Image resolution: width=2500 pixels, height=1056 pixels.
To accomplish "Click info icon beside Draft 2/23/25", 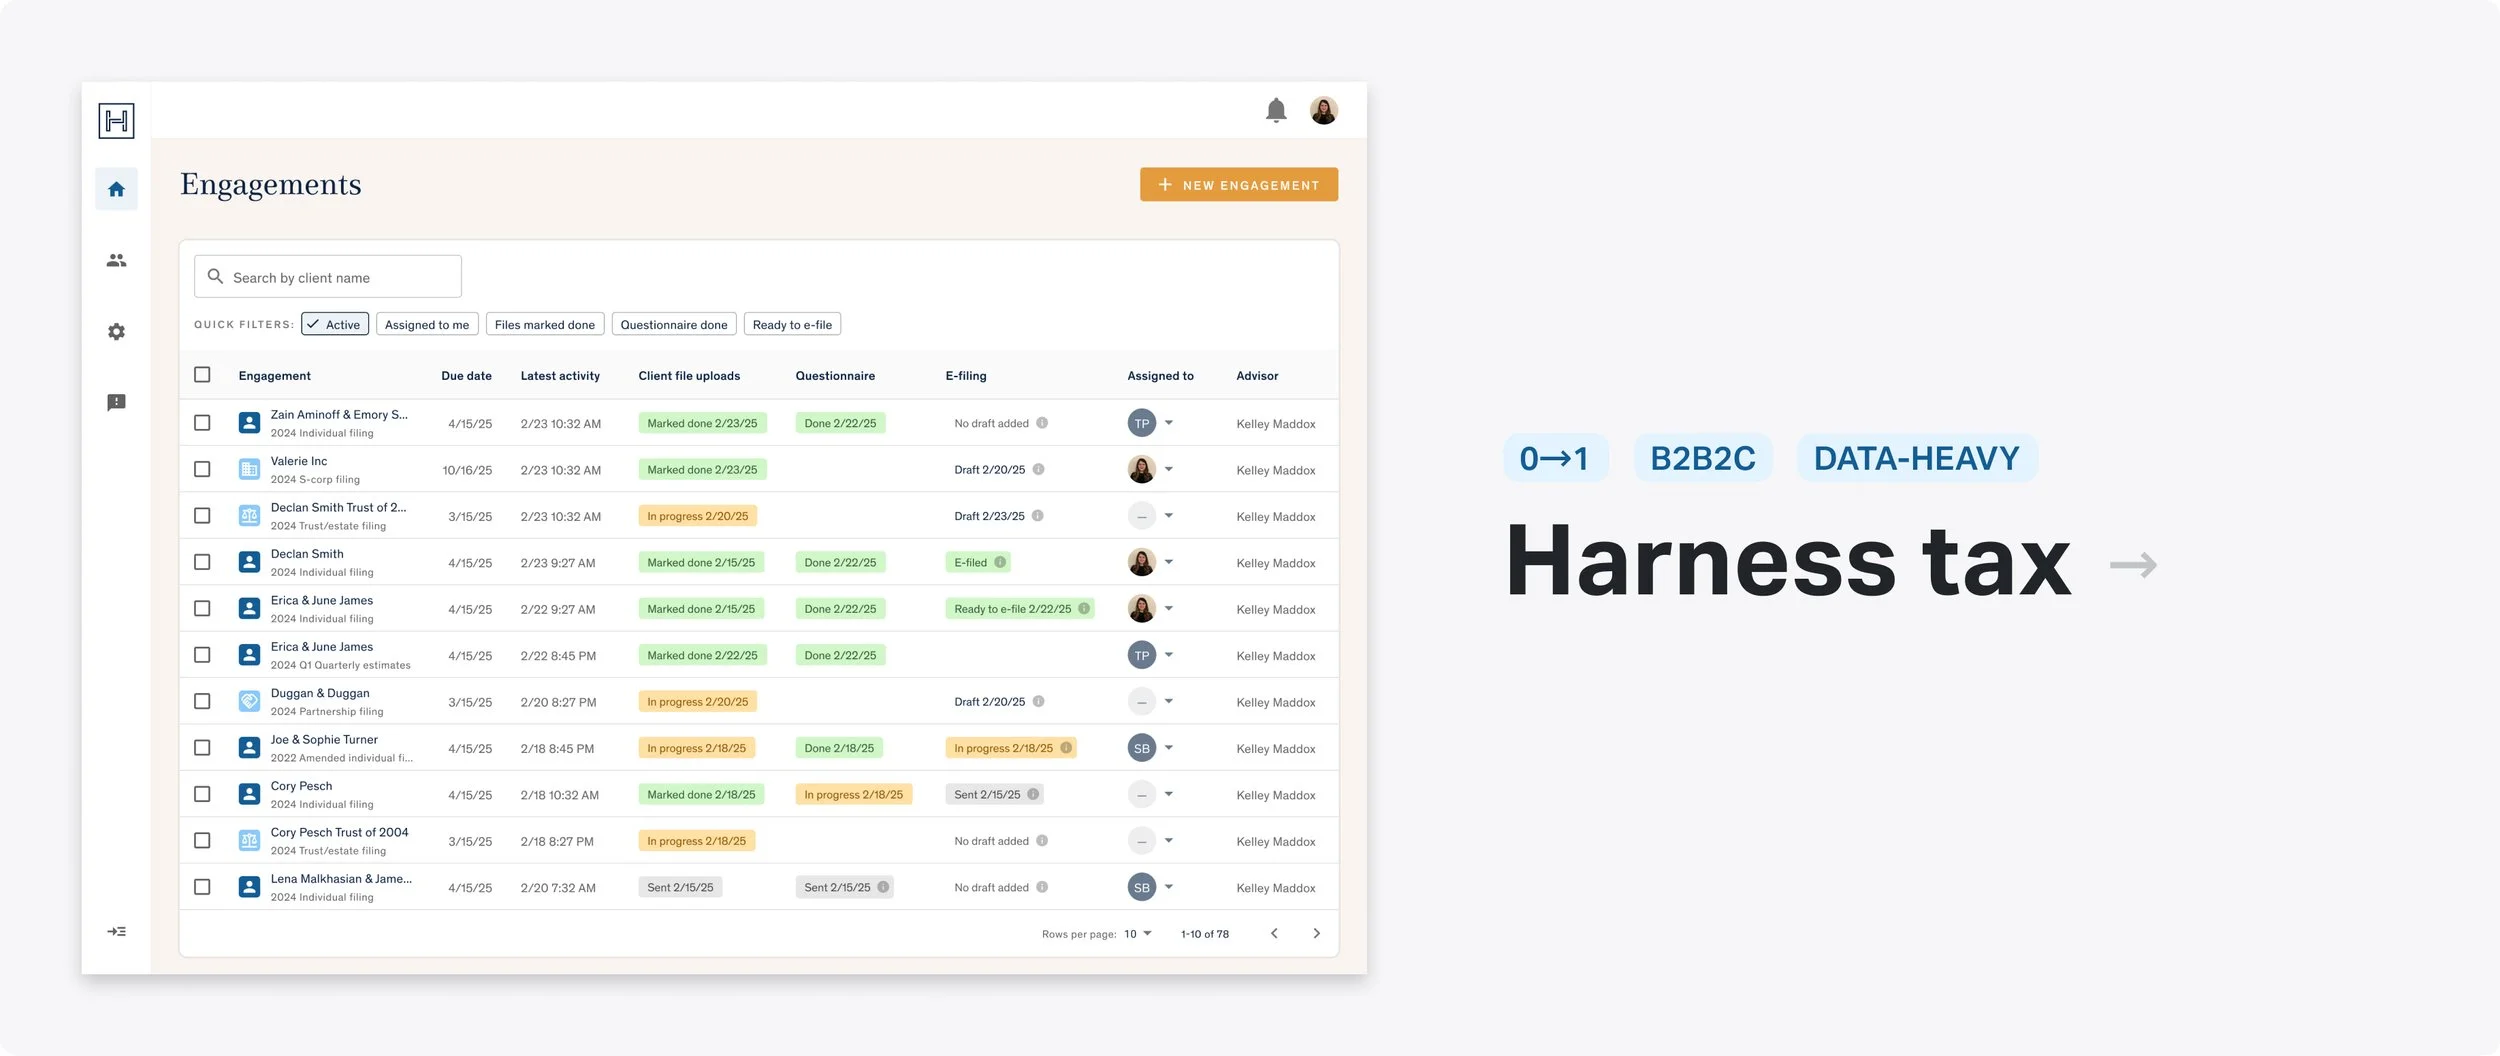I will point(1038,515).
